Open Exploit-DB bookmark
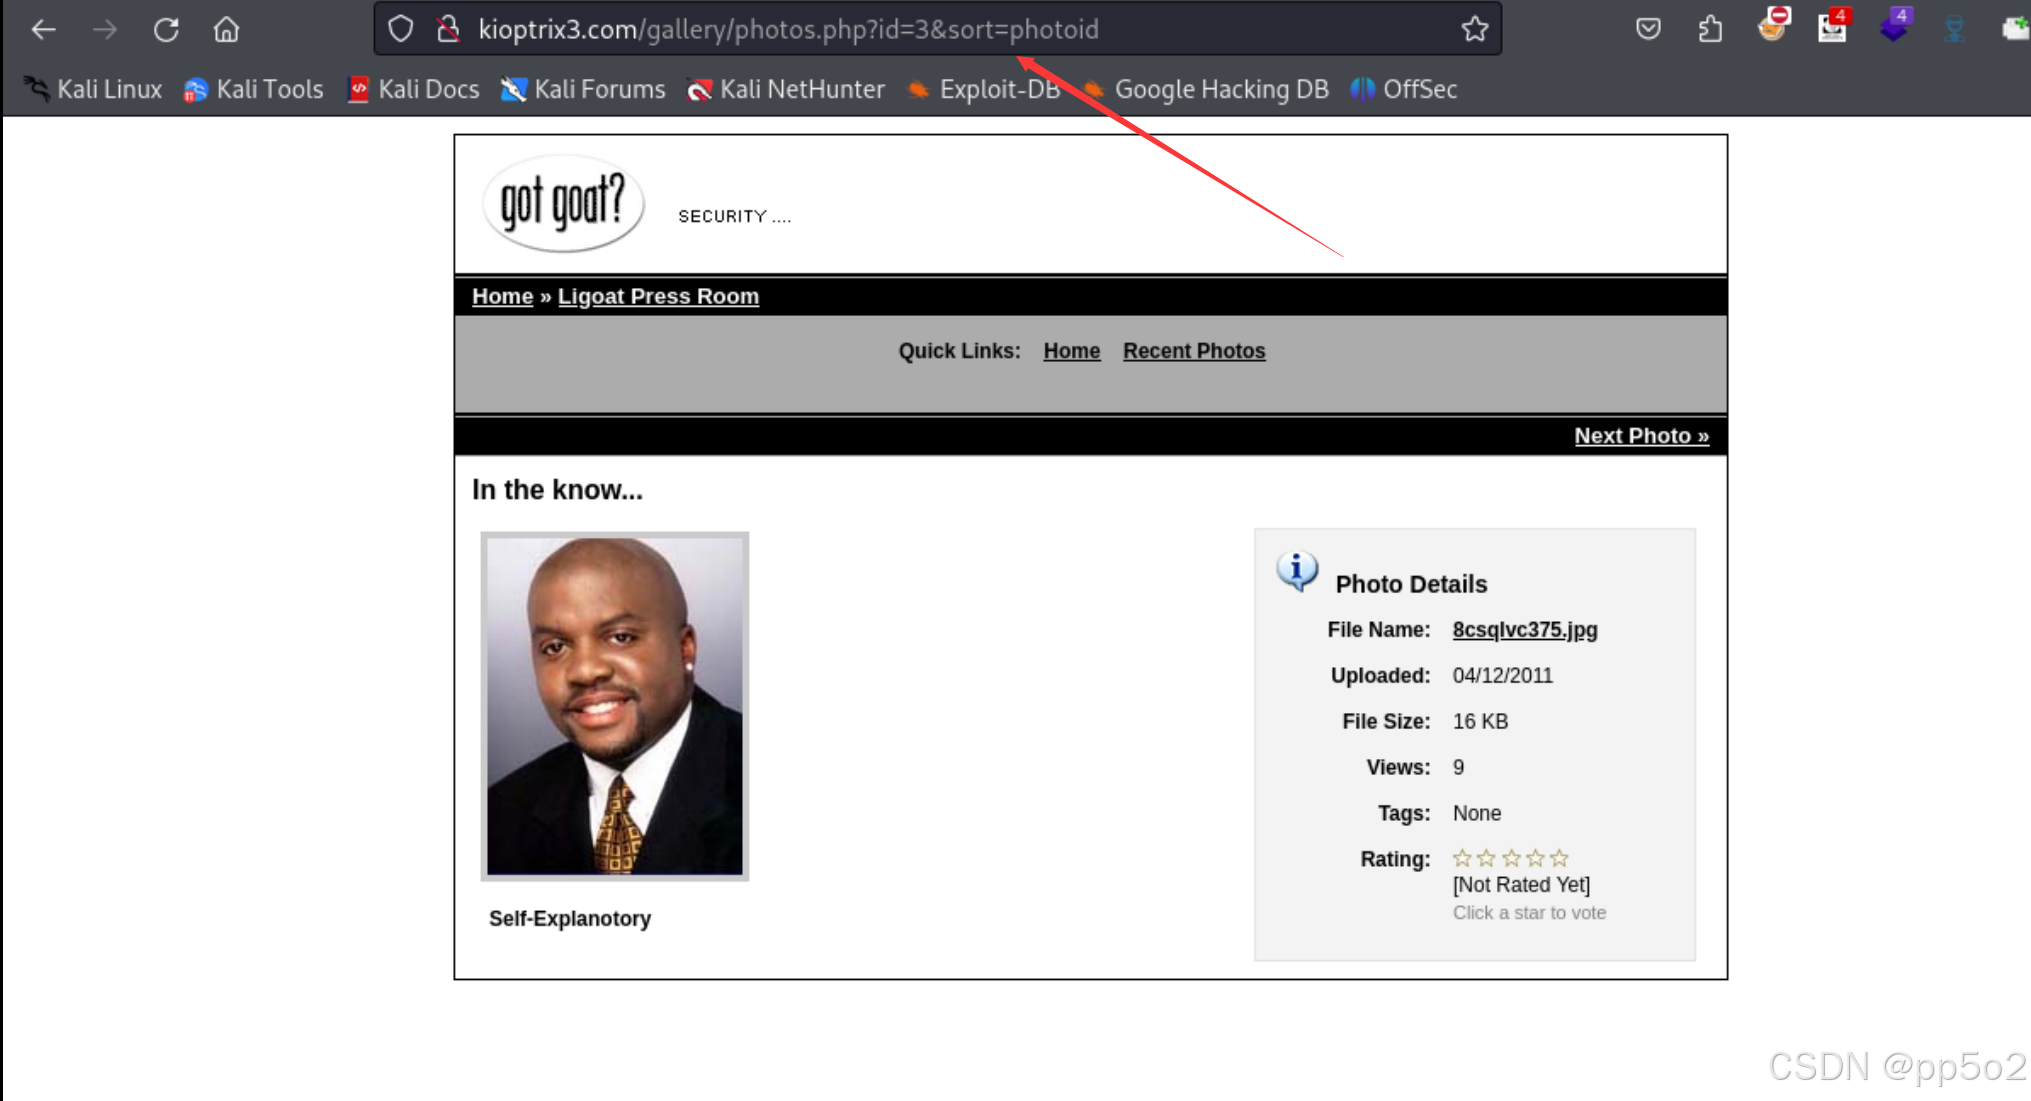2031x1101 pixels. tap(984, 90)
